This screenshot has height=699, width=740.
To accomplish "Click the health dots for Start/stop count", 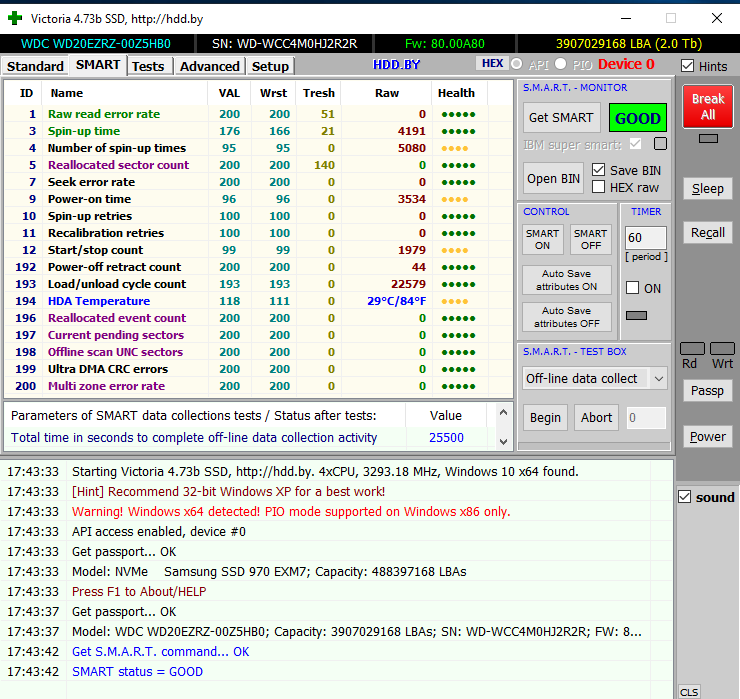I will pyautogui.click(x=454, y=250).
